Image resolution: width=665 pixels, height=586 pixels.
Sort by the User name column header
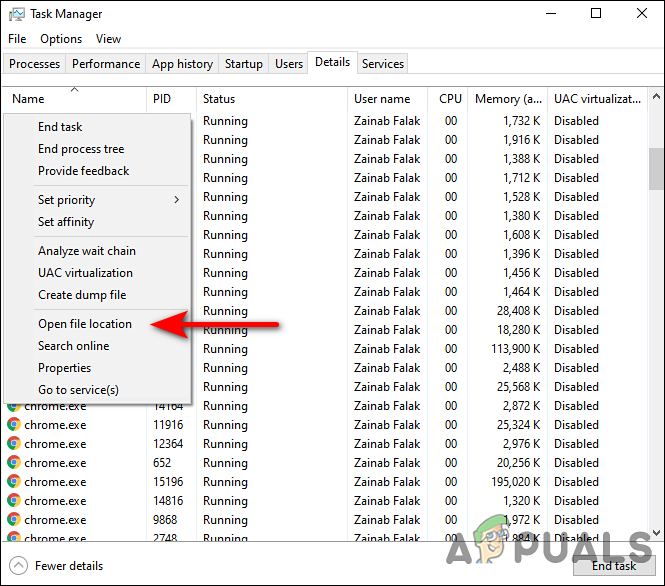[x=387, y=99]
